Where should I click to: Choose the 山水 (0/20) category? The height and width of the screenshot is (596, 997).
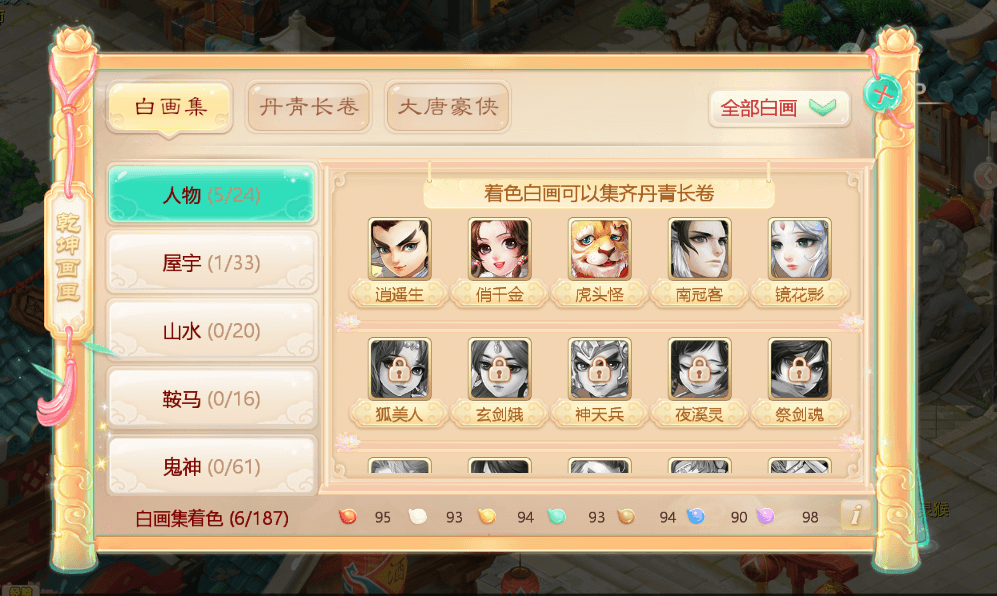(x=212, y=331)
